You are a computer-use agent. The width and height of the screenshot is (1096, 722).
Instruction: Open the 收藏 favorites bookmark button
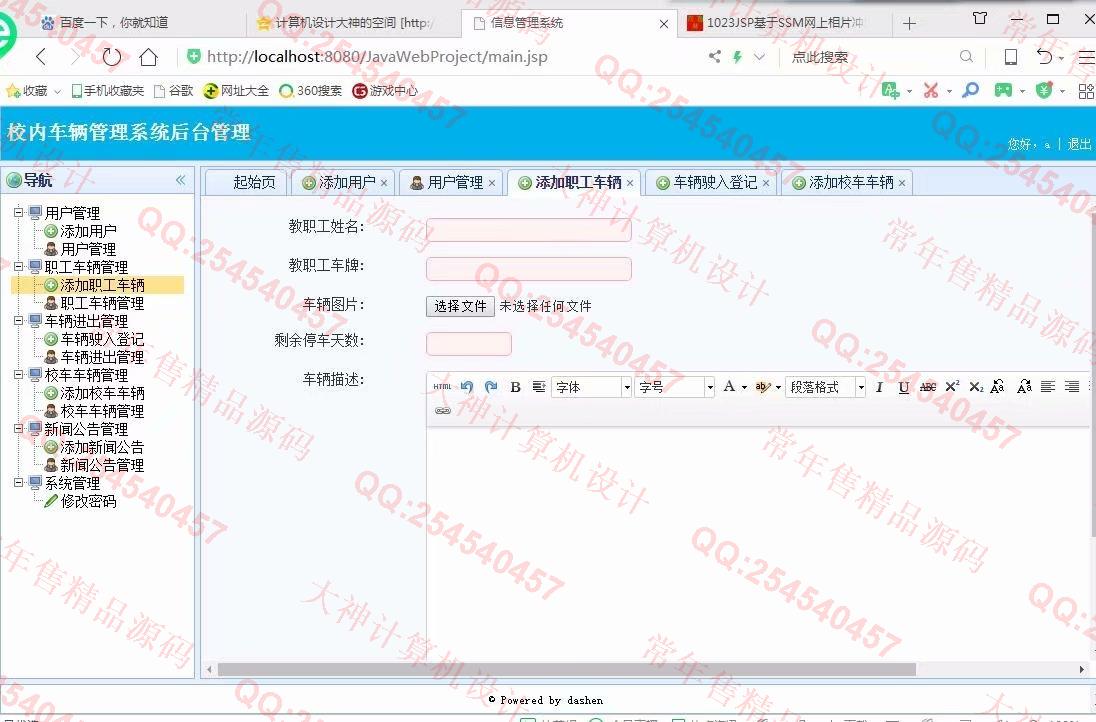tap(27, 91)
